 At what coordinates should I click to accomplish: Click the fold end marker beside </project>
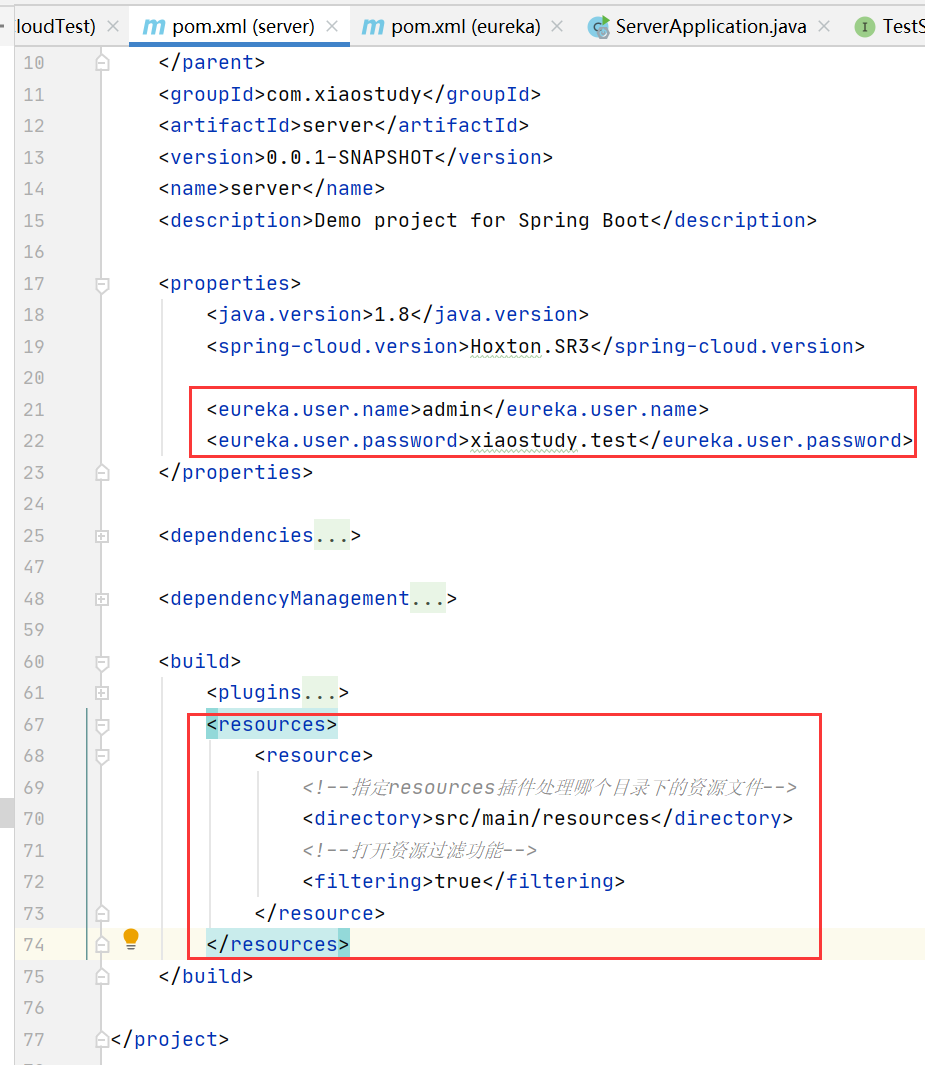(x=102, y=1039)
